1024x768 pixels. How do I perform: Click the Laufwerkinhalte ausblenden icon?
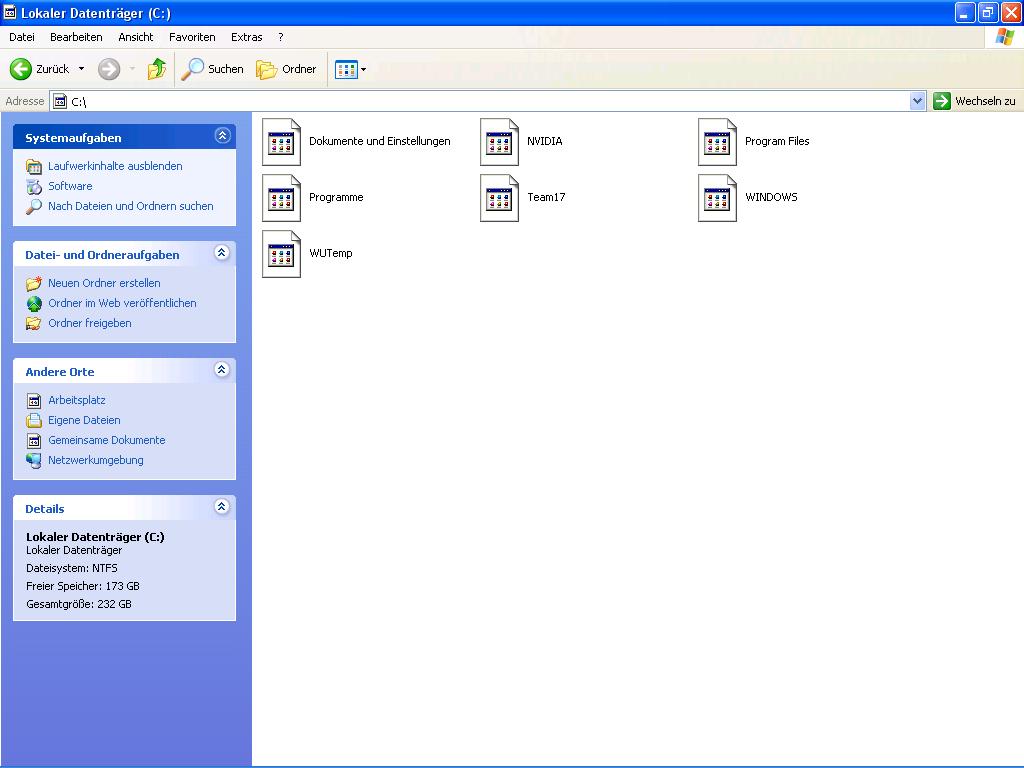pos(34,167)
